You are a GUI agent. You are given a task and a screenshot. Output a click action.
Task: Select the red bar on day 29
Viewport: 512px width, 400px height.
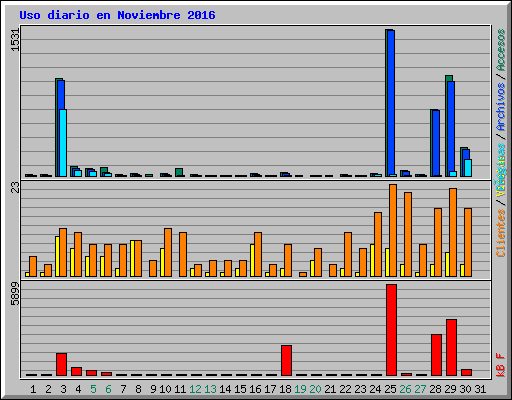pyautogui.click(x=451, y=347)
